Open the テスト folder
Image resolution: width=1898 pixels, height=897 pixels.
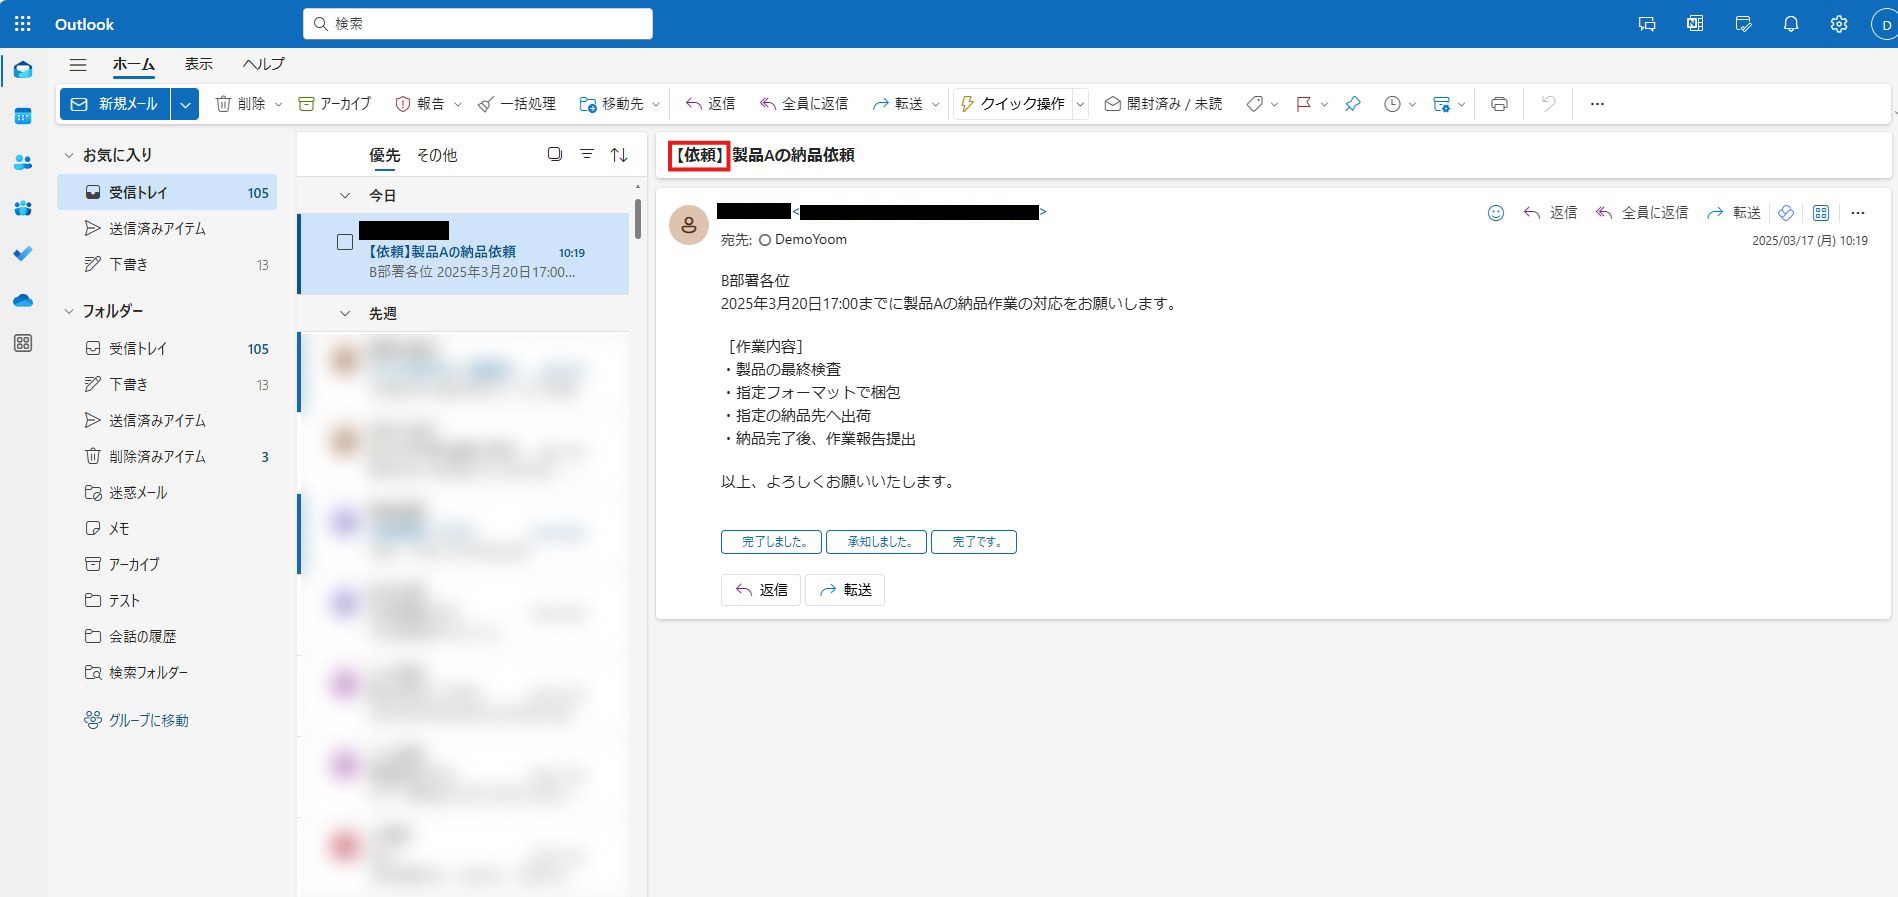coord(166,600)
